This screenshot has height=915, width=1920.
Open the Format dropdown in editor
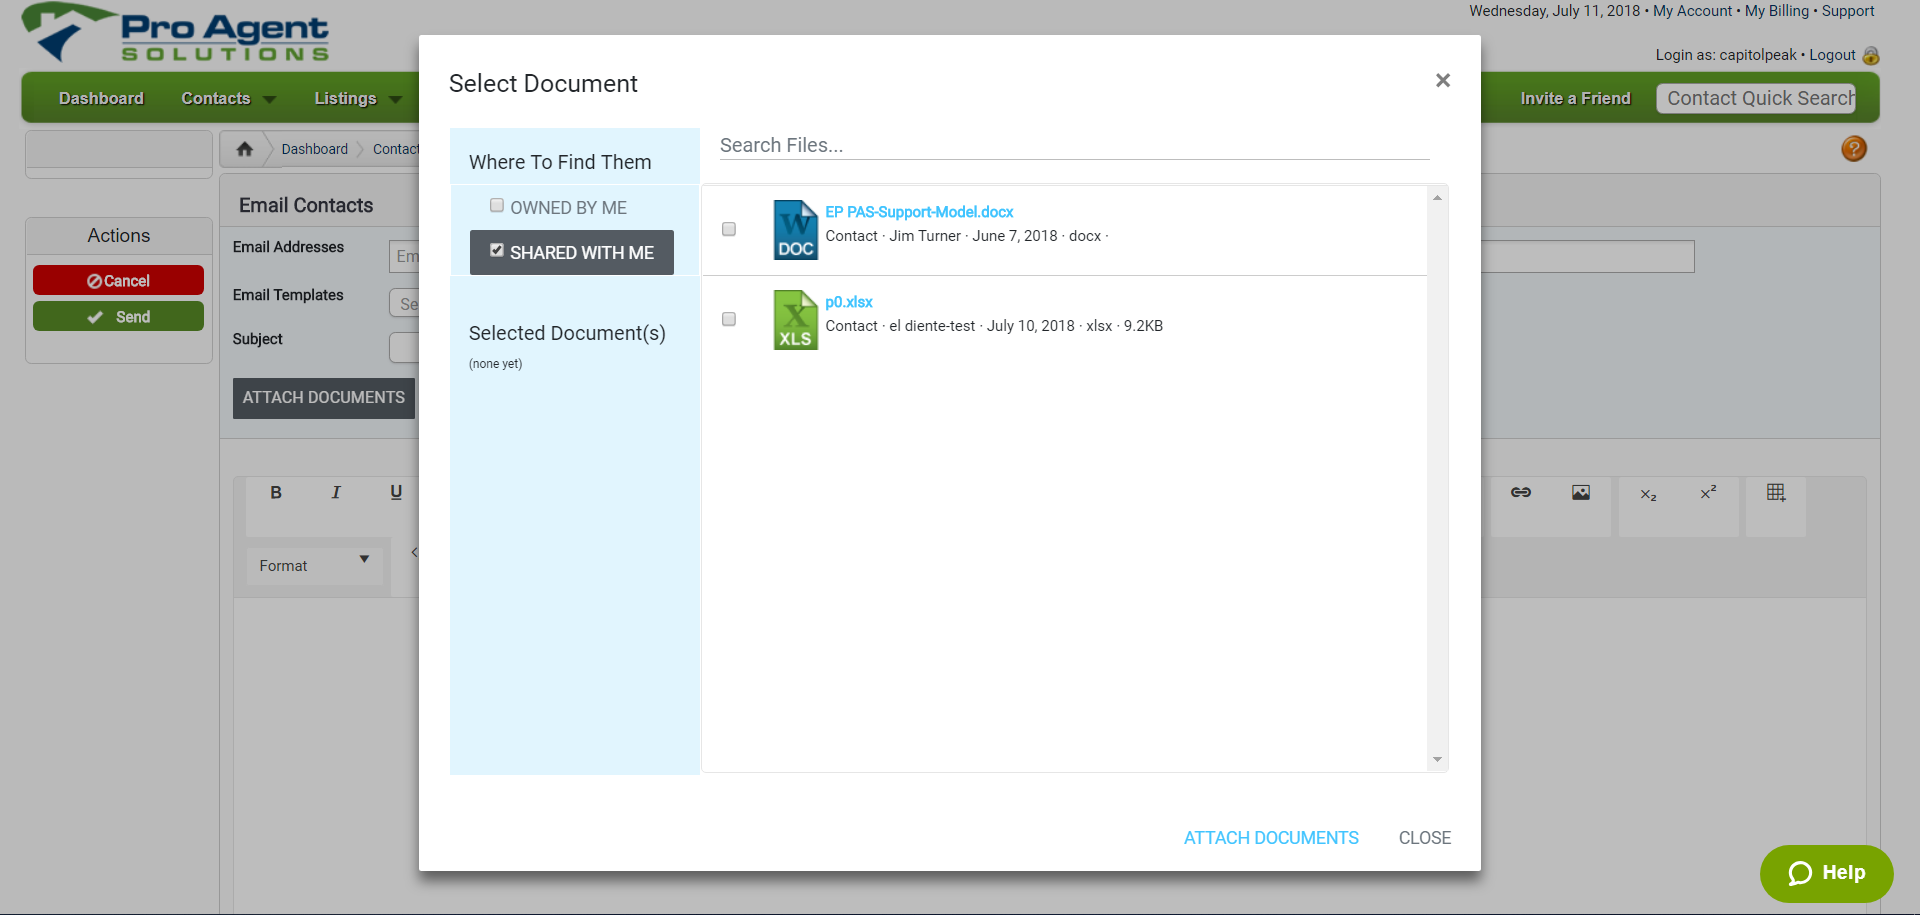(x=314, y=566)
